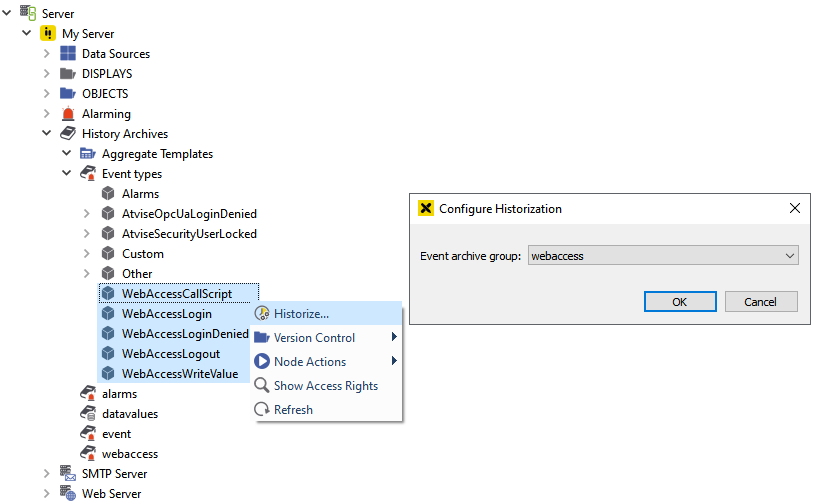Open the Version Control submenu
The image size is (819, 504).
[327, 337]
